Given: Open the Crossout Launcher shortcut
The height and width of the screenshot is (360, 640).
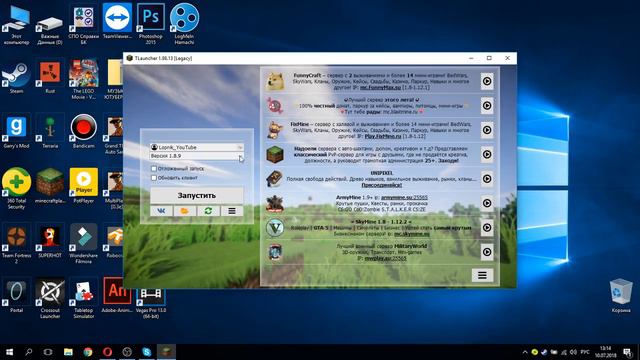Looking at the screenshot, I should (x=50, y=298).
